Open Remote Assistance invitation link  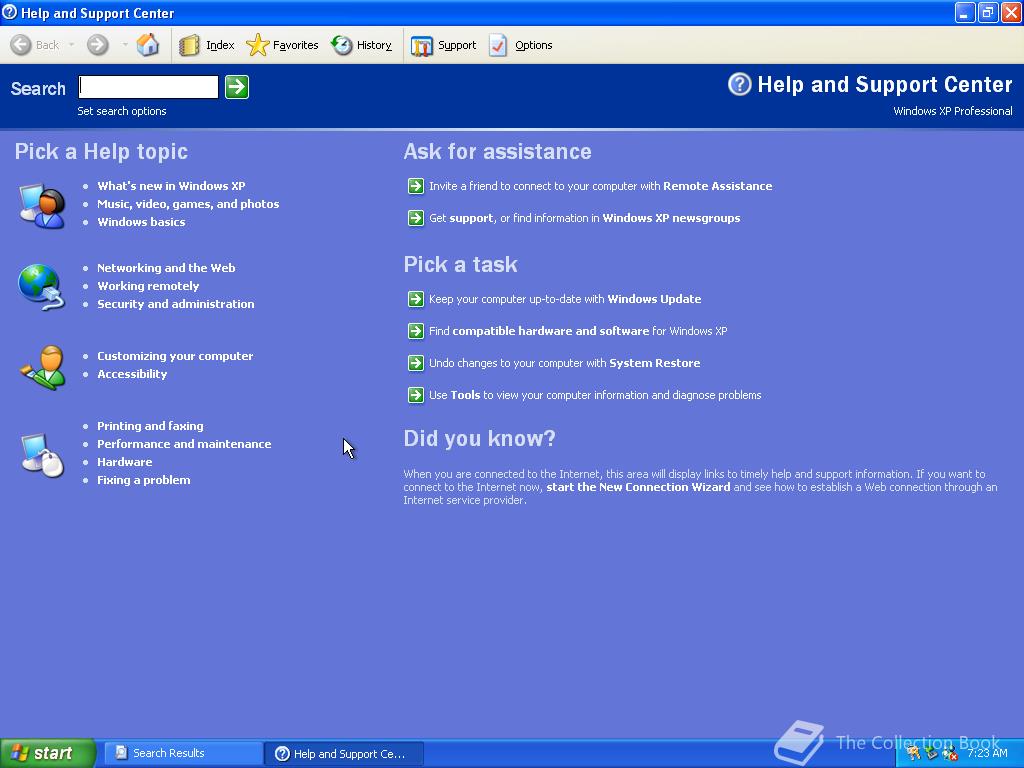[601, 186]
